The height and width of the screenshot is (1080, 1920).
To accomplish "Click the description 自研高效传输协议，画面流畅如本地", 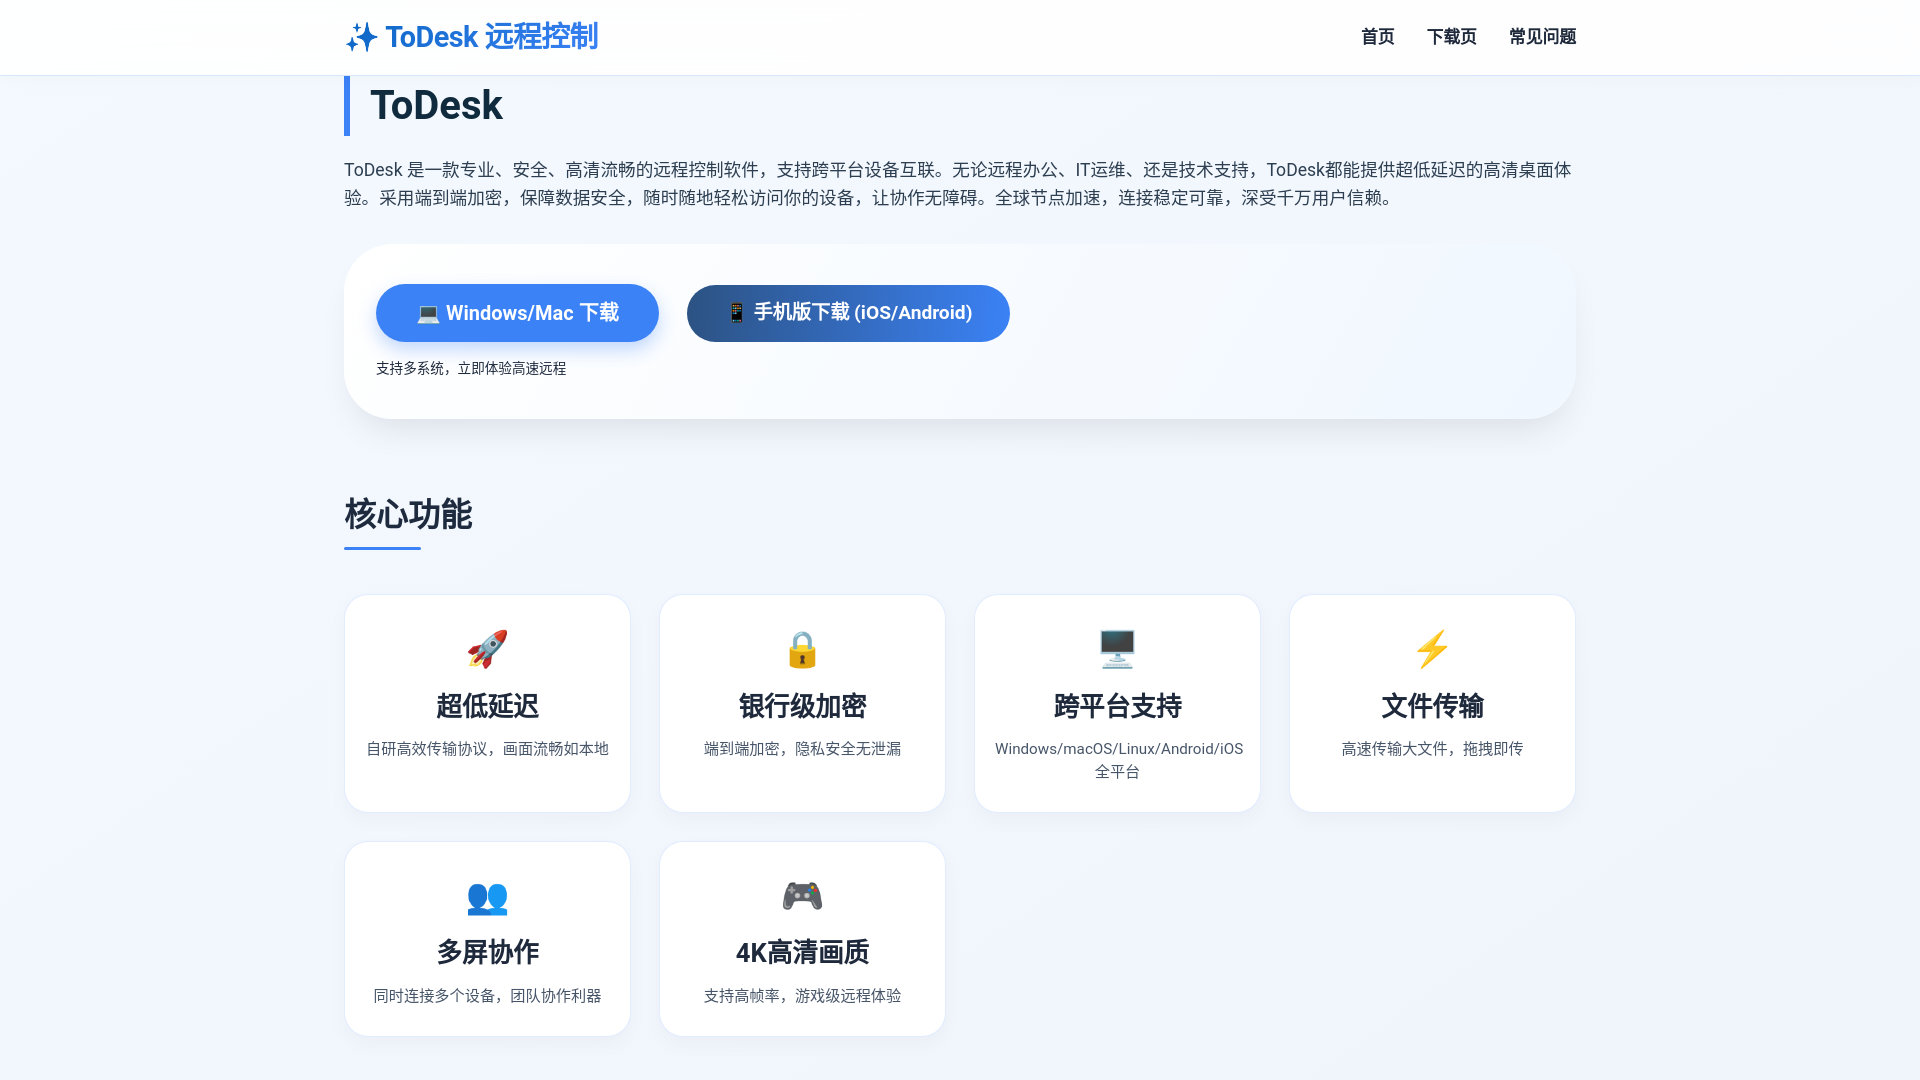I will (487, 749).
